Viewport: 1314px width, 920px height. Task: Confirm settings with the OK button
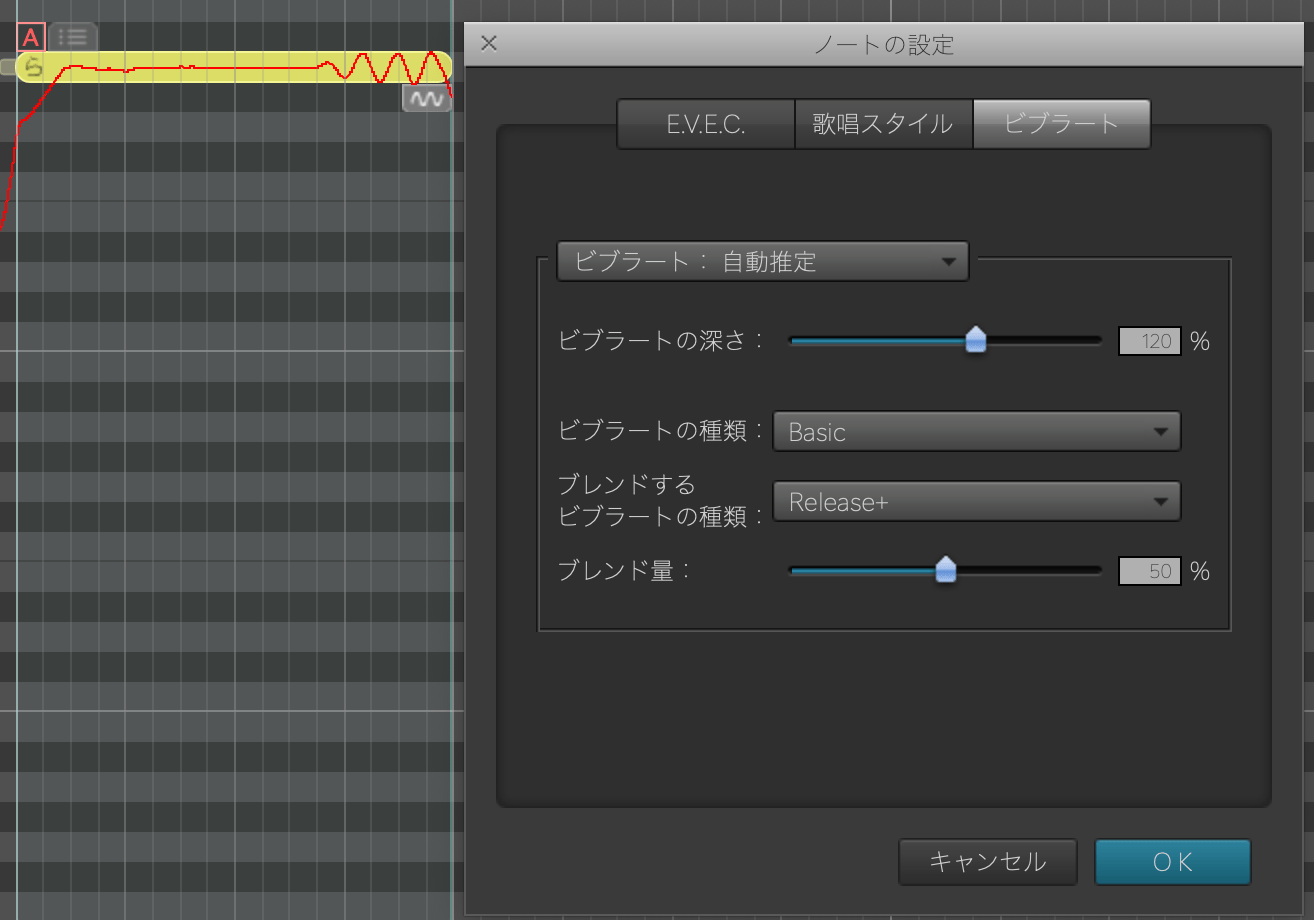1172,862
